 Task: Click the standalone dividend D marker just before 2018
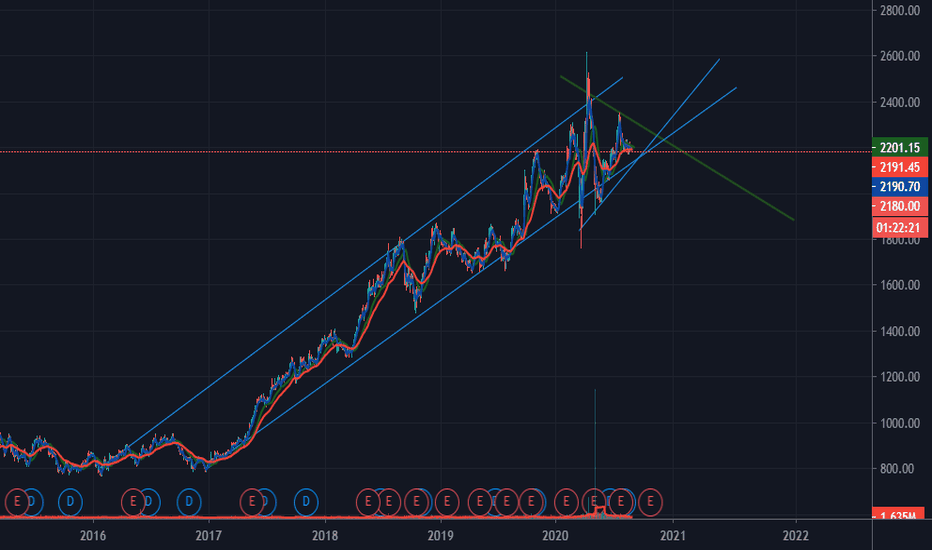(306, 502)
